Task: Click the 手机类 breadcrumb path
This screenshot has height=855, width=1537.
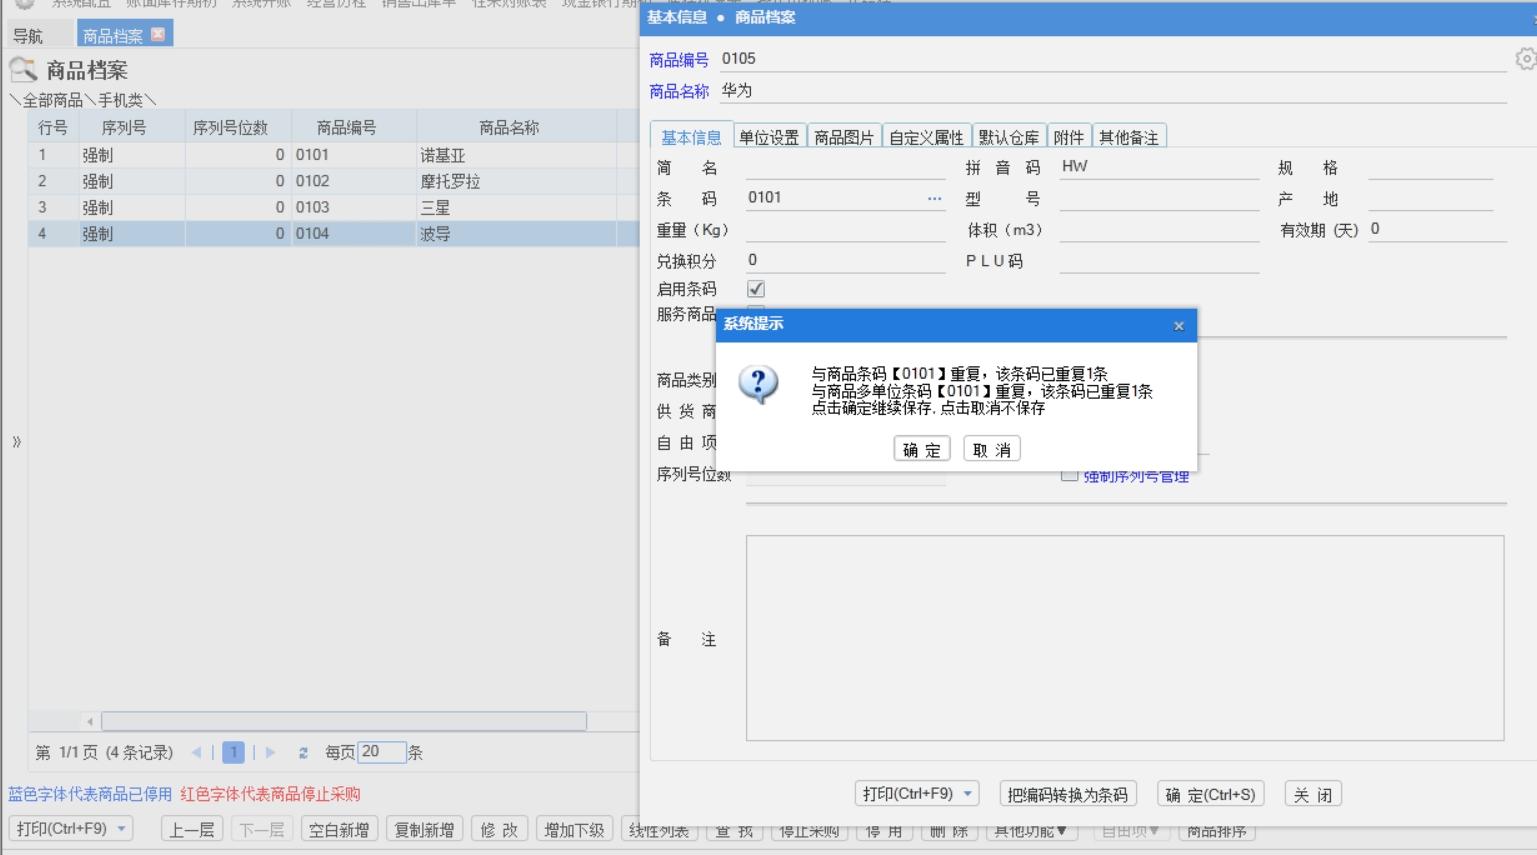Action: (x=120, y=100)
